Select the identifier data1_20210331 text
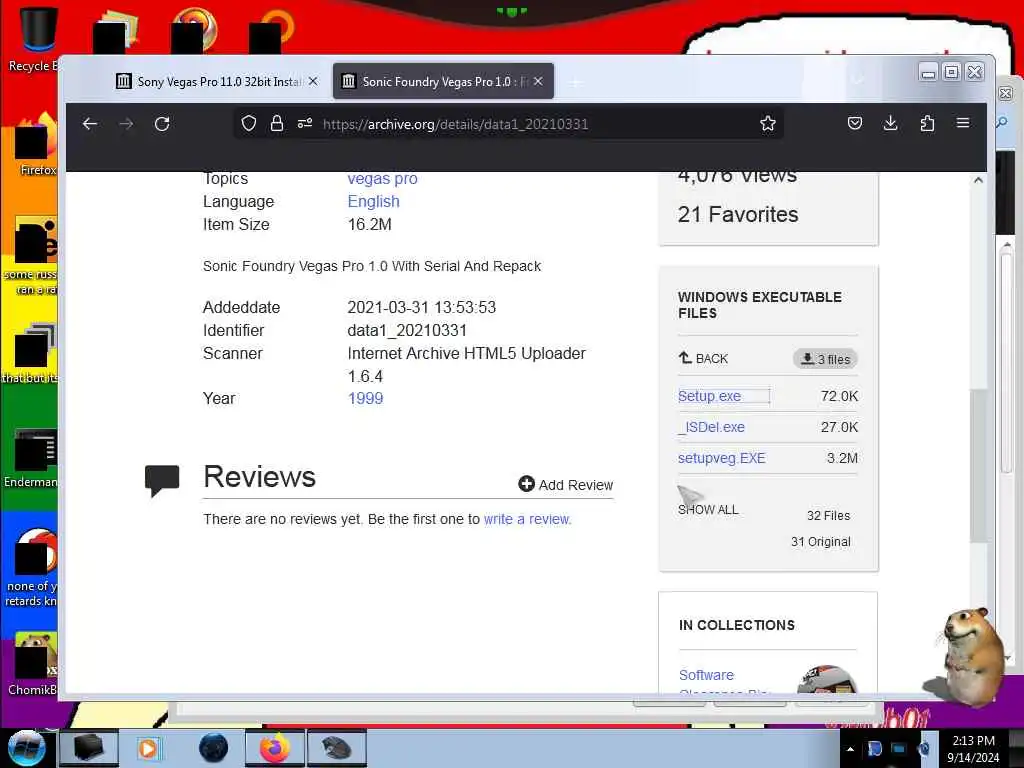1024x768 pixels. pyautogui.click(x=407, y=330)
